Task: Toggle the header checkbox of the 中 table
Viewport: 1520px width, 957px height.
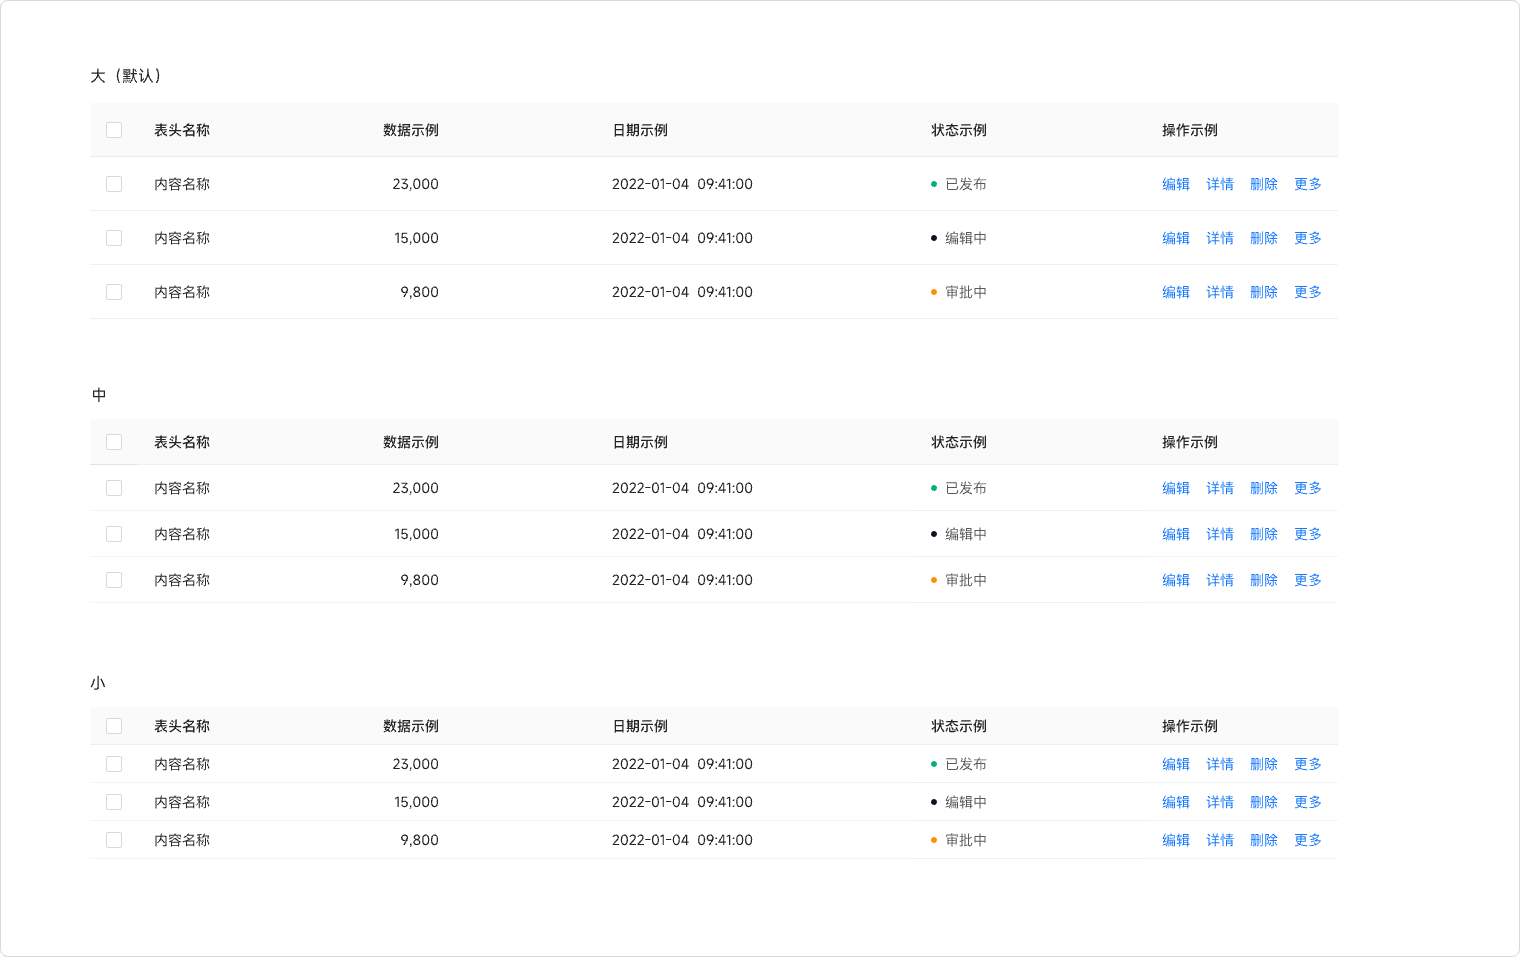Action: pos(114,442)
